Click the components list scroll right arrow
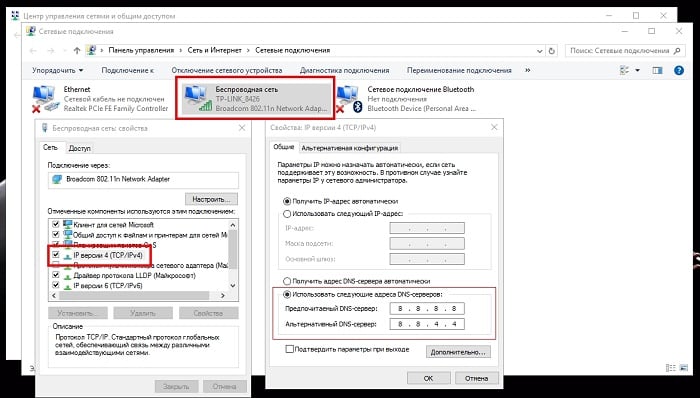This screenshot has width=700, height=398. point(223,295)
